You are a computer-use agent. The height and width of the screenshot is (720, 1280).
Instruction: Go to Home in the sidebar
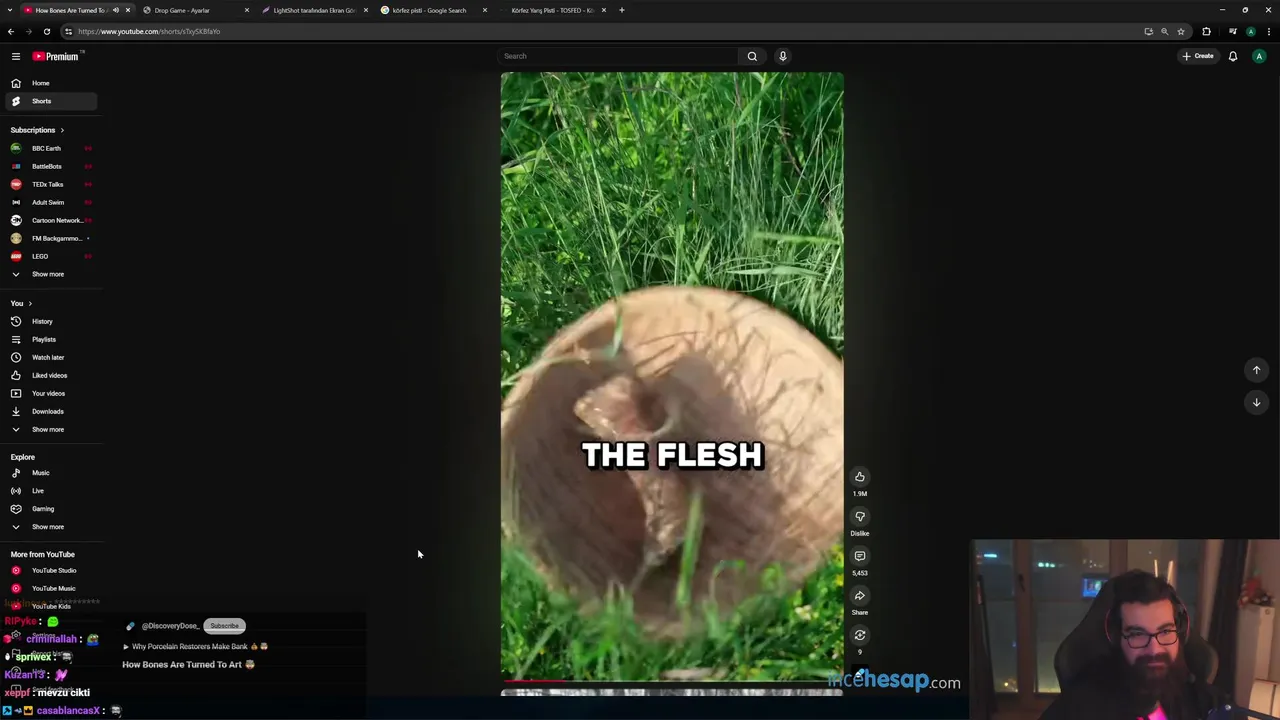click(x=49, y=83)
